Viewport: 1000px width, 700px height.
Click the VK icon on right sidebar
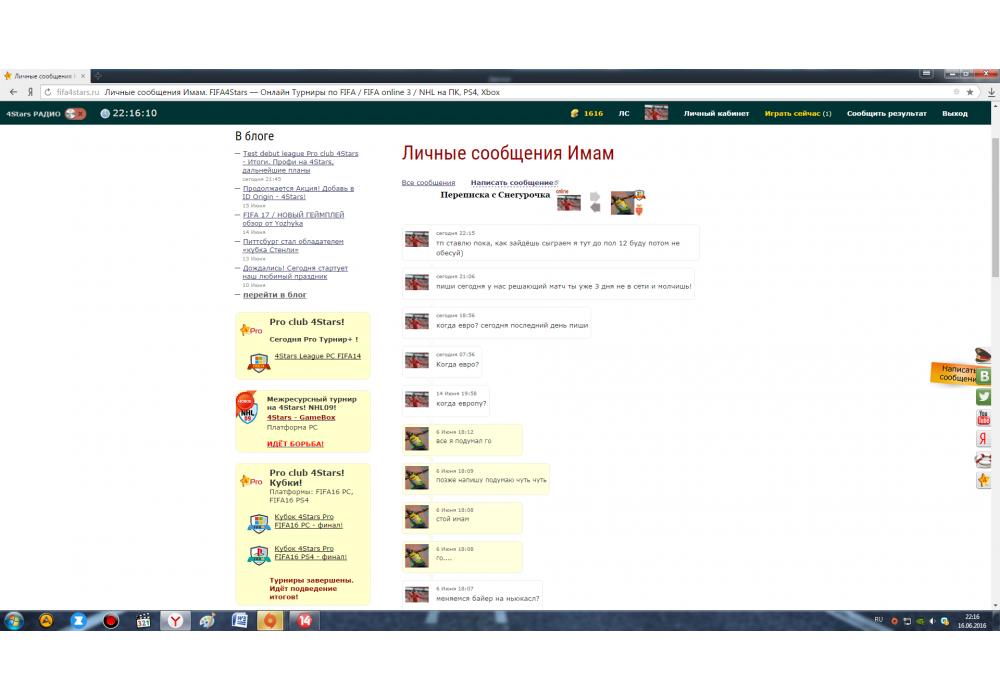984,376
